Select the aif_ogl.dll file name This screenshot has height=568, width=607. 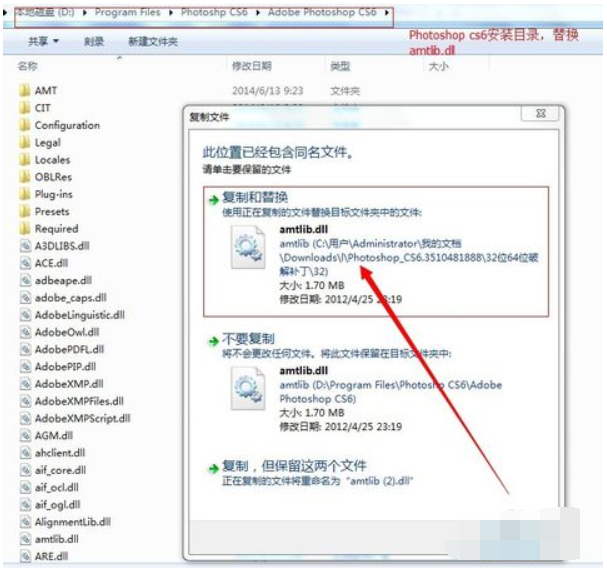point(57,505)
